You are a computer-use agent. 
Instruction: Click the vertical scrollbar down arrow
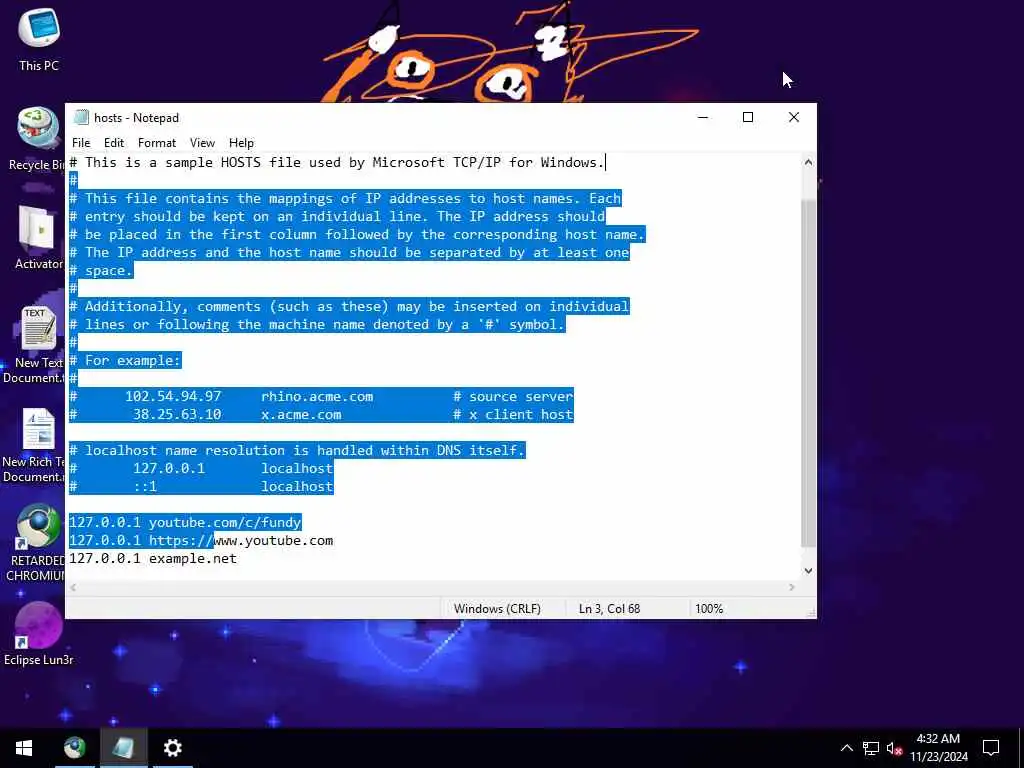point(808,571)
